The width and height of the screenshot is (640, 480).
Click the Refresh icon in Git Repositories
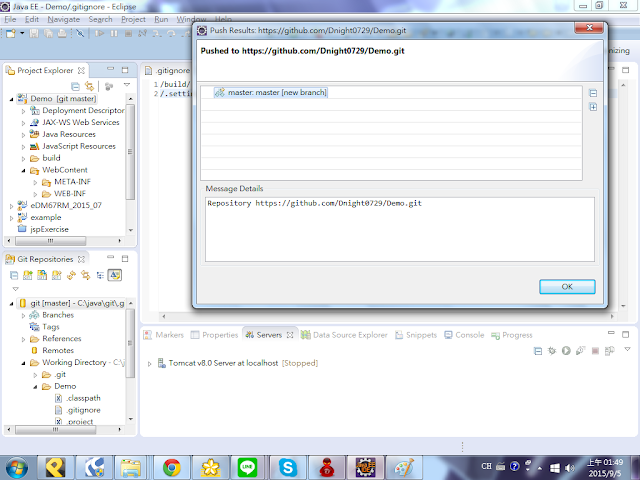pos(71,276)
